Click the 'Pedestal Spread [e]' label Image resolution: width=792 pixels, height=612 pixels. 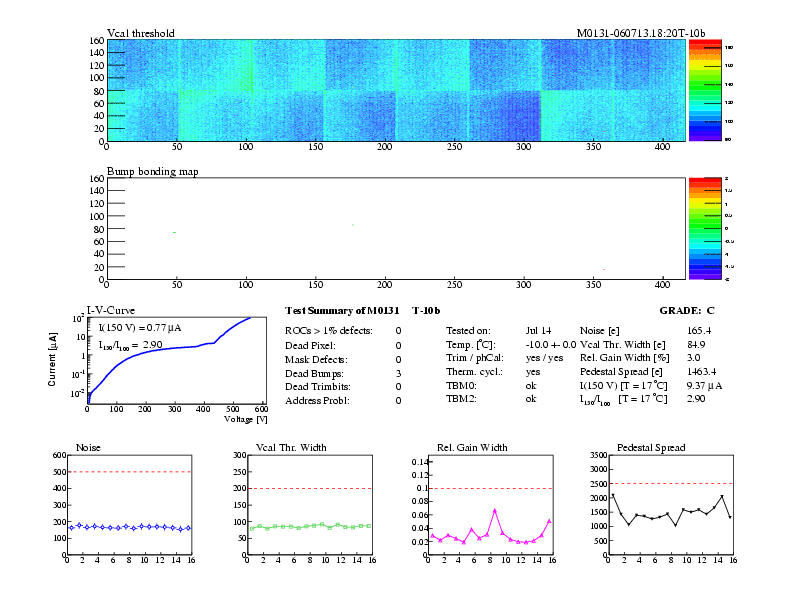click(x=621, y=372)
